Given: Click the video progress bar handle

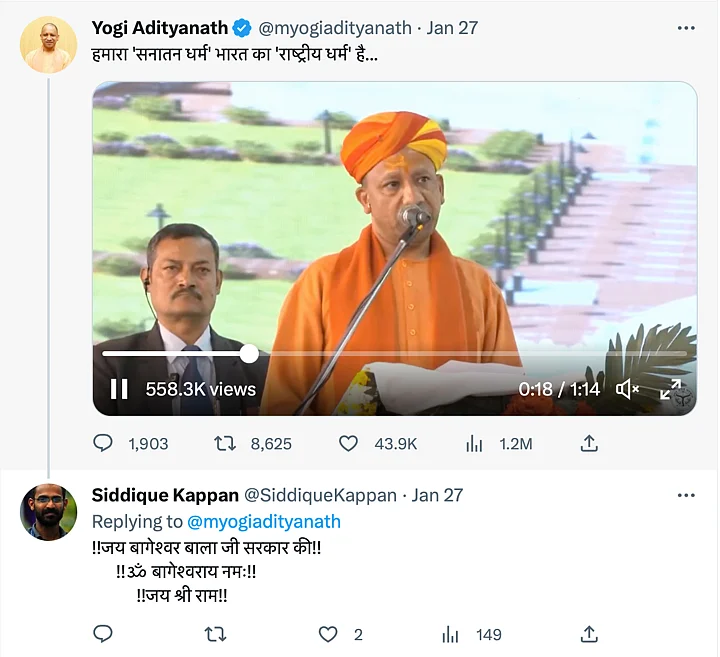Looking at the screenshot, I should pyautogui.click(x=249, y=353).
